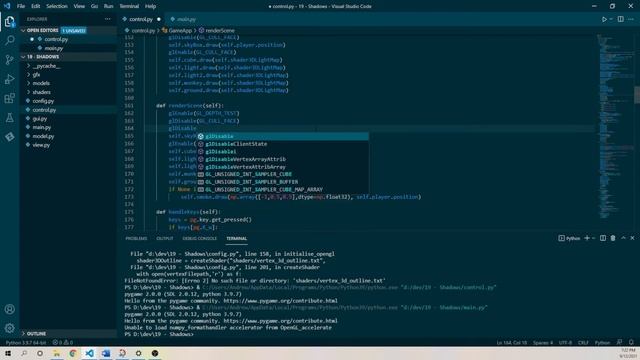The image size is (640, 360).
Task: Change encoding via UTF-8 indicator
Action: pyautogui.click(x=565, y=342)
